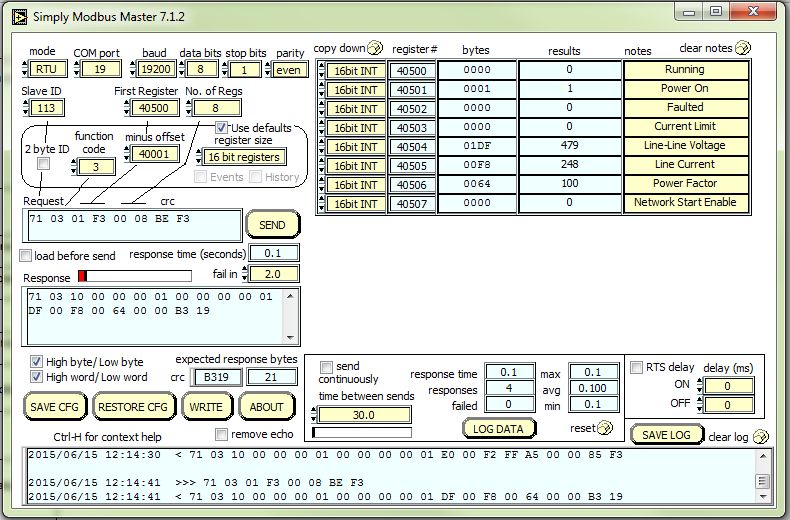
Task: Click the reset statistics round icon
Action: pos(605,428)
